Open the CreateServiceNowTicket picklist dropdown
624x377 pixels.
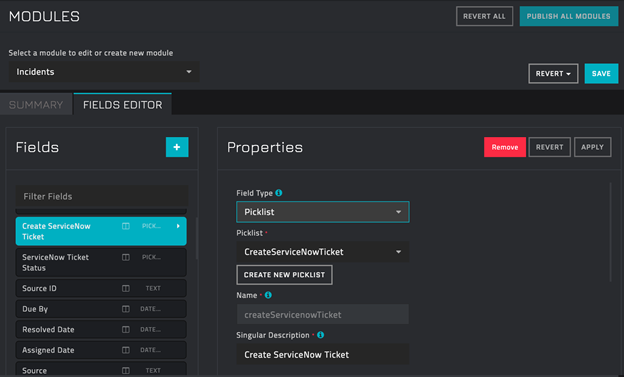coord(323,252)
